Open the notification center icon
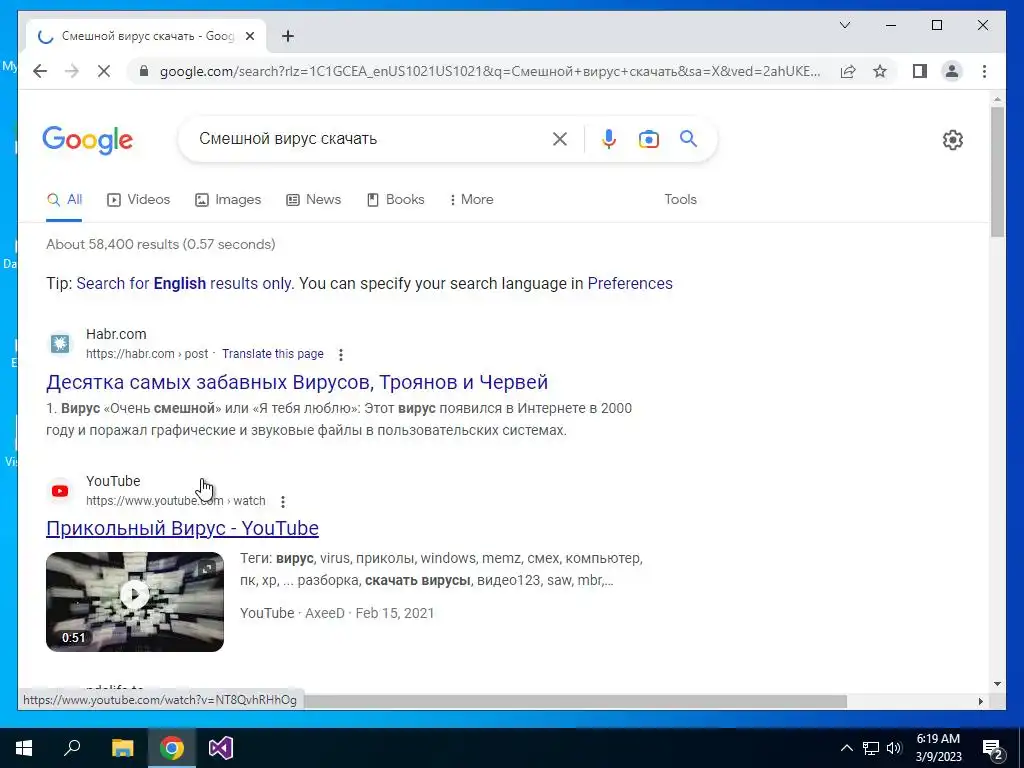Viewport: 1024px width, 768px height. point(993,748)
